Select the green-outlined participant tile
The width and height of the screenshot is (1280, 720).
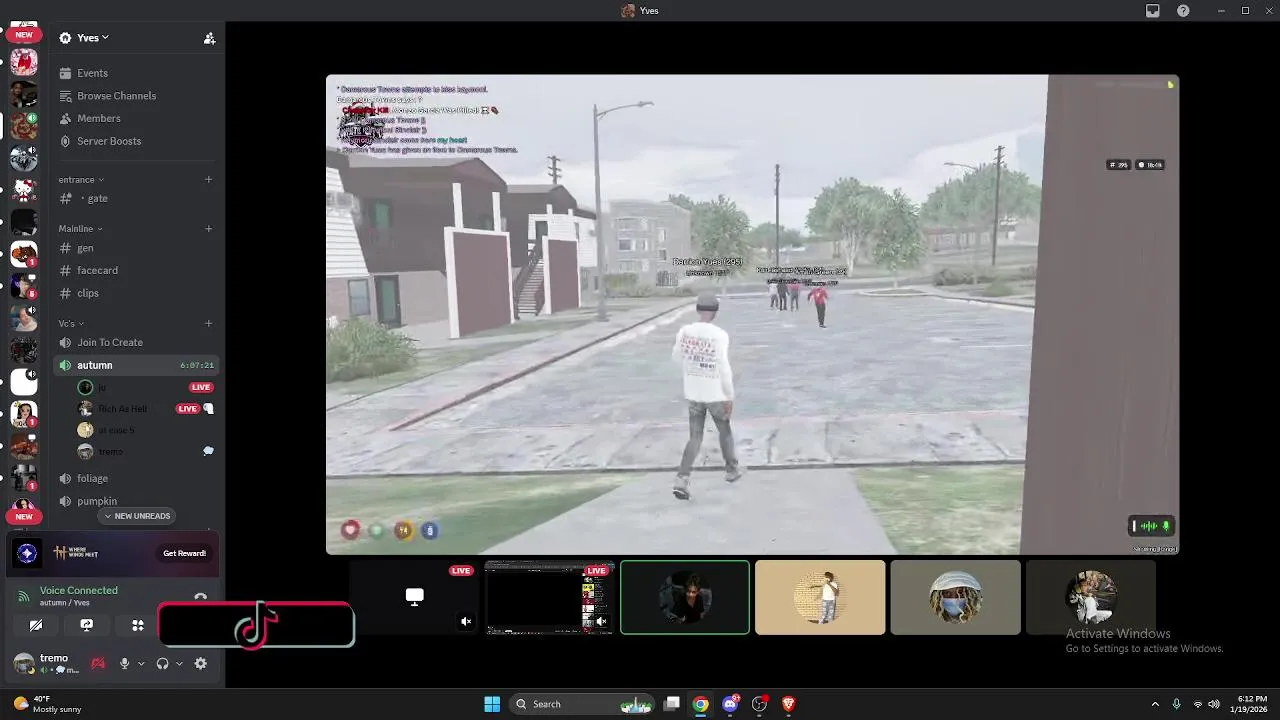[685, 597]
